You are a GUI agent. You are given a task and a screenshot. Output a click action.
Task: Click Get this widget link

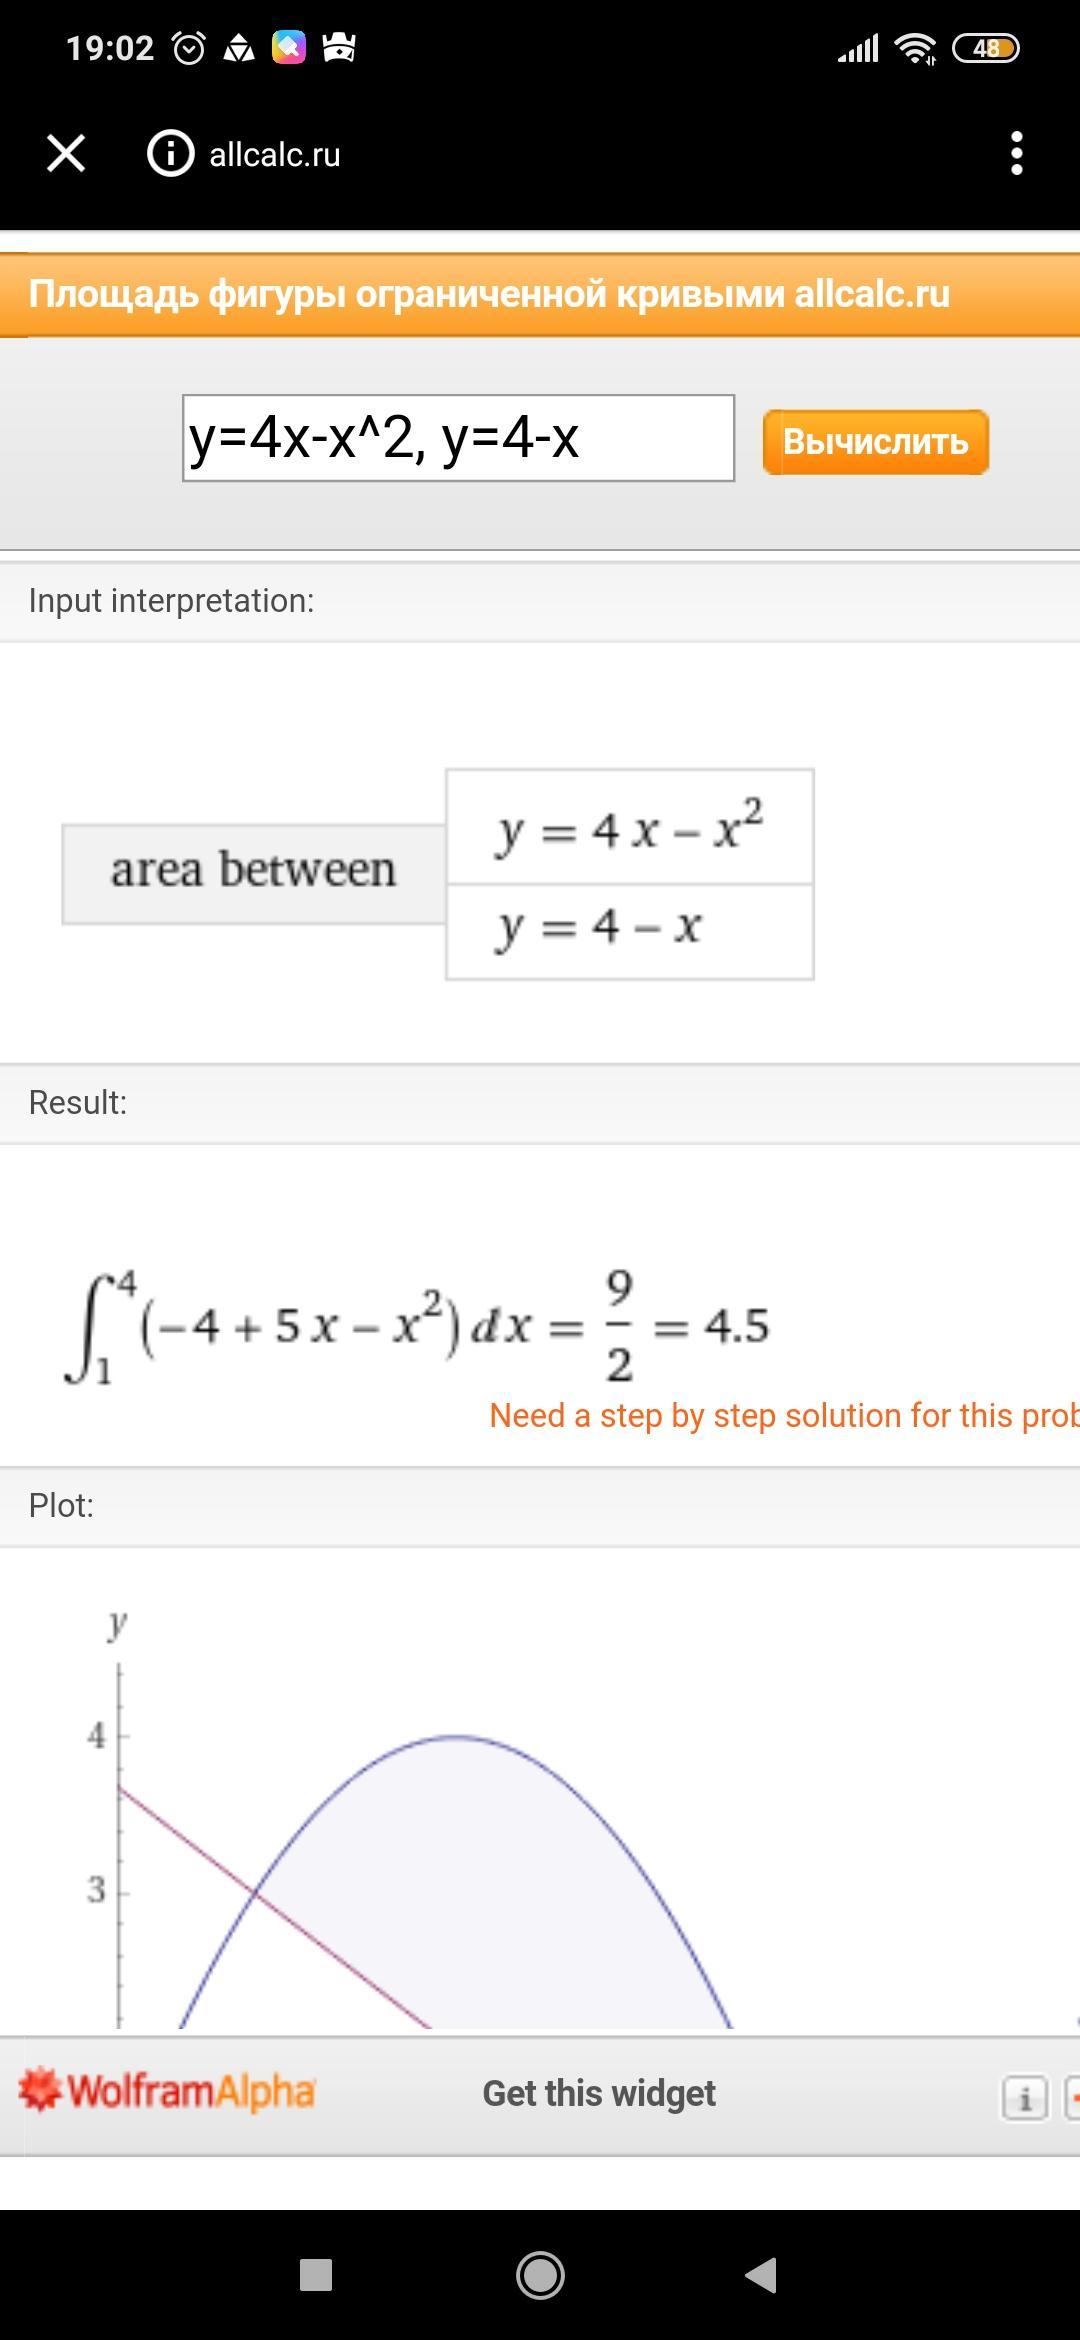pos(598,2093)
